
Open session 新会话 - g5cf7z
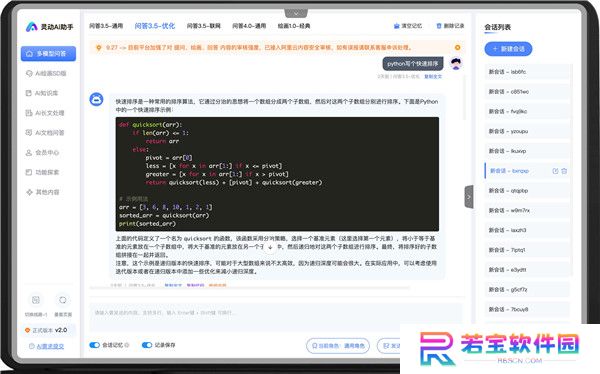coord(527,290)
